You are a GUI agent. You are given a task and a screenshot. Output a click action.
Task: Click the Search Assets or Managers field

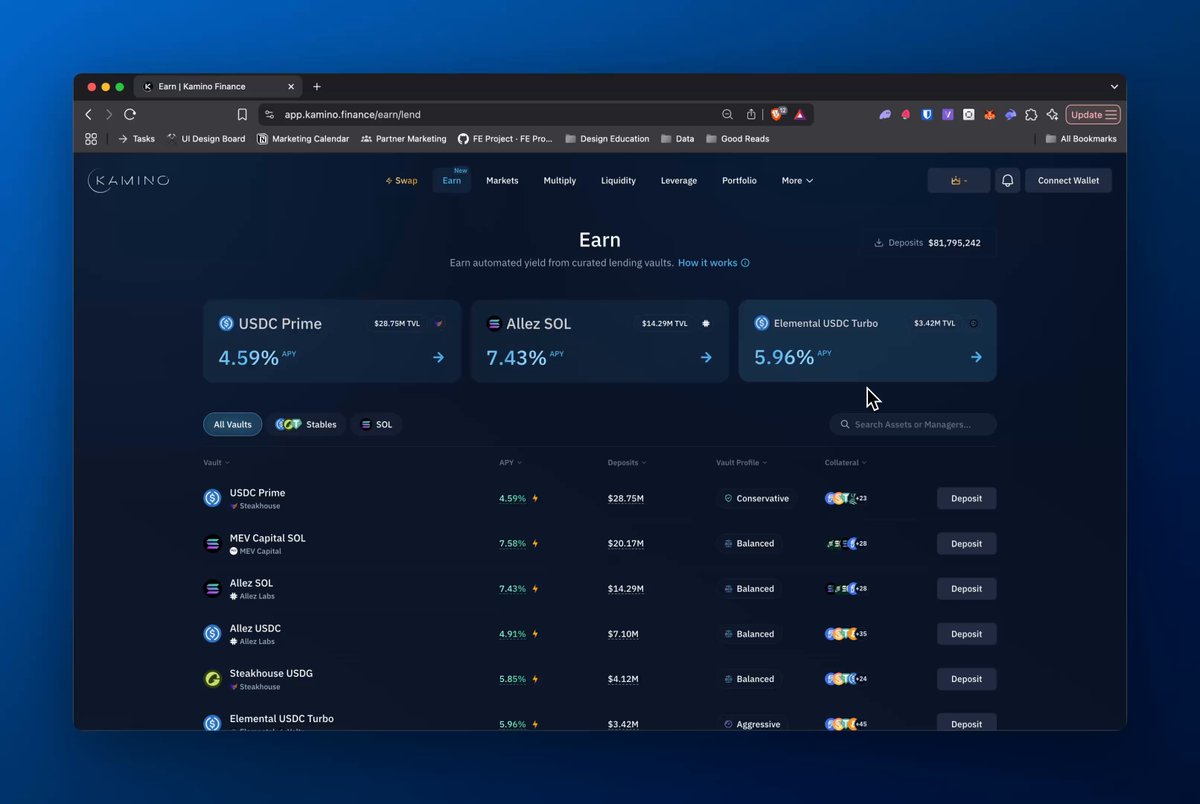coord(913,424)
